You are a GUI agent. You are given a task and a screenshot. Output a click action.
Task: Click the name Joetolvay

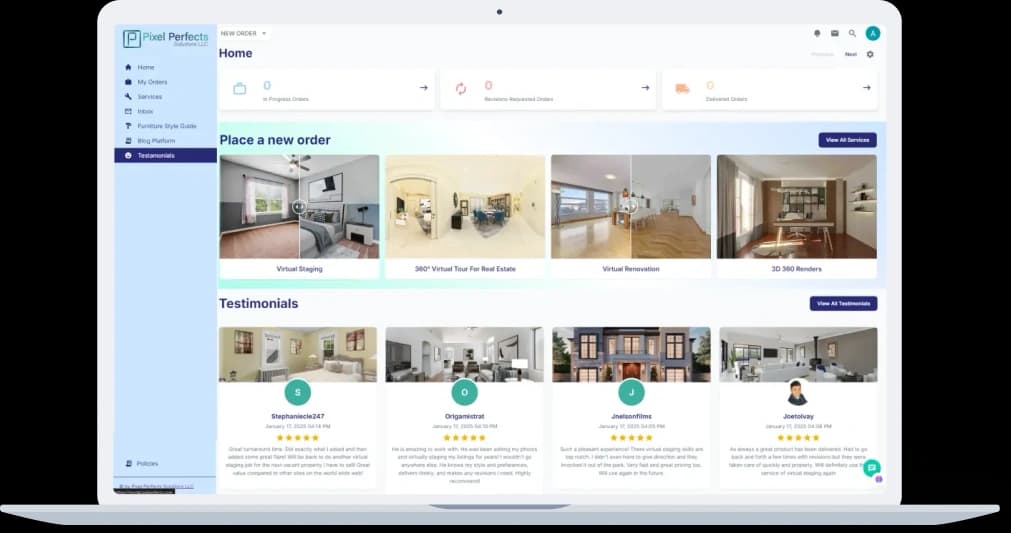798,416
